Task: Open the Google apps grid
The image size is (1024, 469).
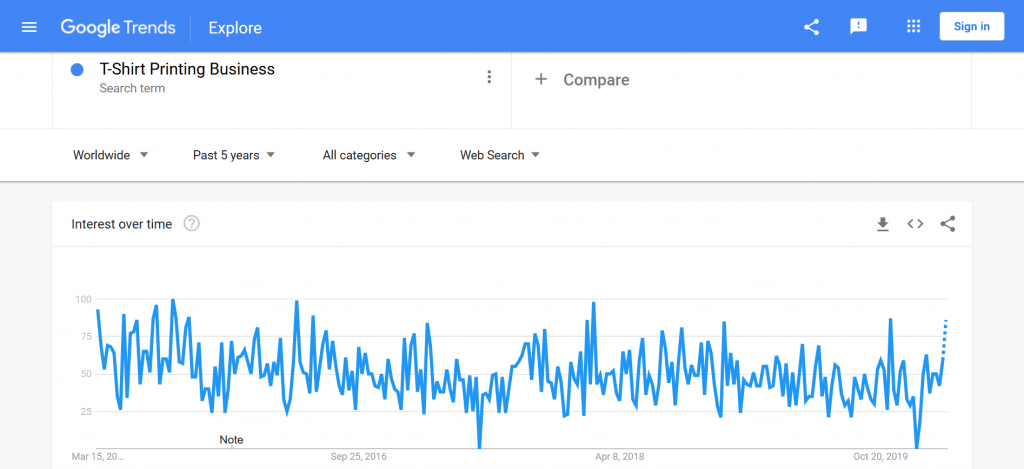Action: (914, 27)
